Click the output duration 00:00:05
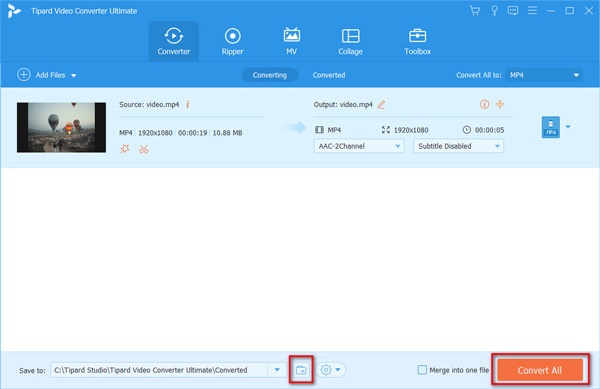 489,130
